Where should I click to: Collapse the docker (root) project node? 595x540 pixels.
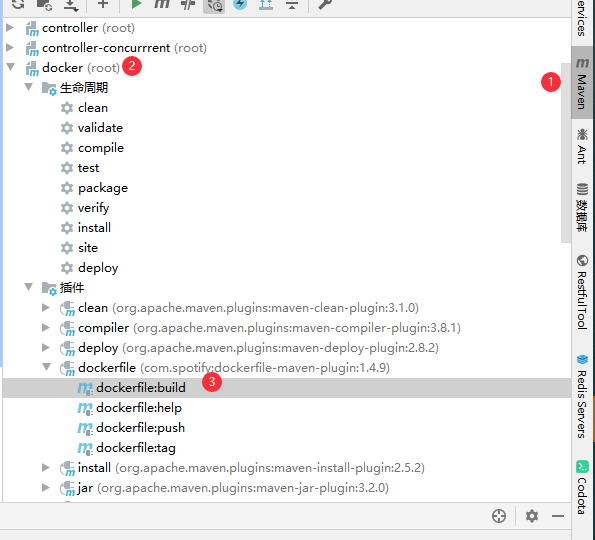11,67
